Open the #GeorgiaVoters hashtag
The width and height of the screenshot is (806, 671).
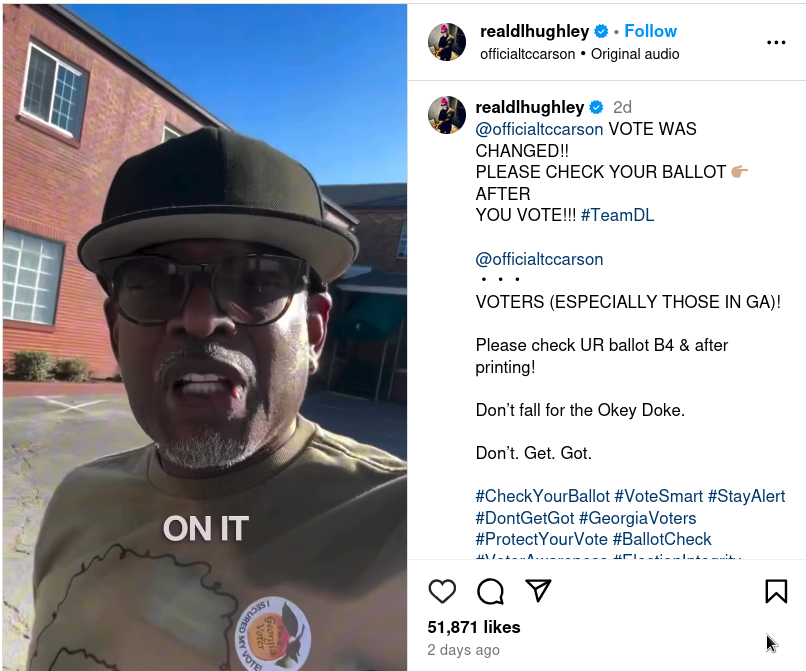(x=637, y=518)
